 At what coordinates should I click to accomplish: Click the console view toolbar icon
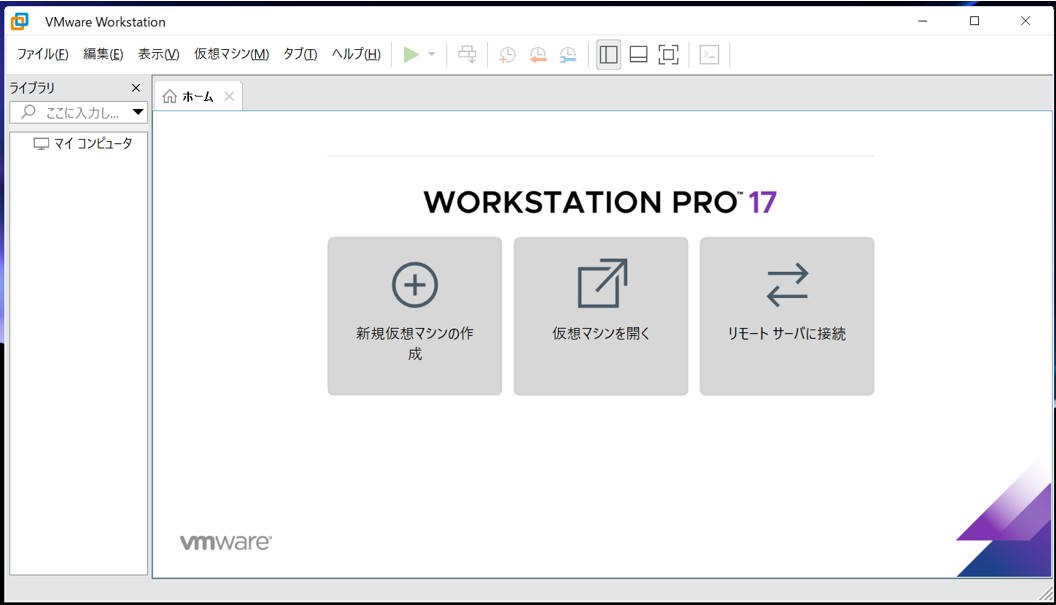709,55
